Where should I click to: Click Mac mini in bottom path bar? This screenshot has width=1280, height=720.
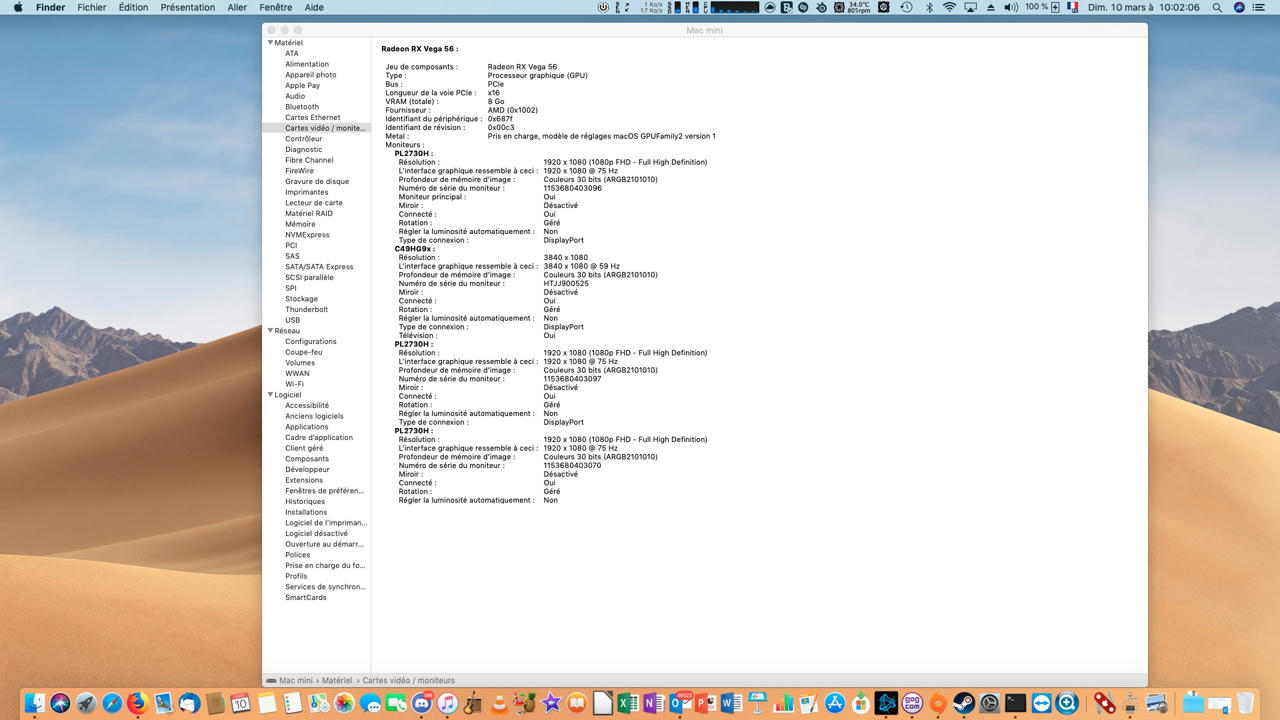(x=296, y=680)
